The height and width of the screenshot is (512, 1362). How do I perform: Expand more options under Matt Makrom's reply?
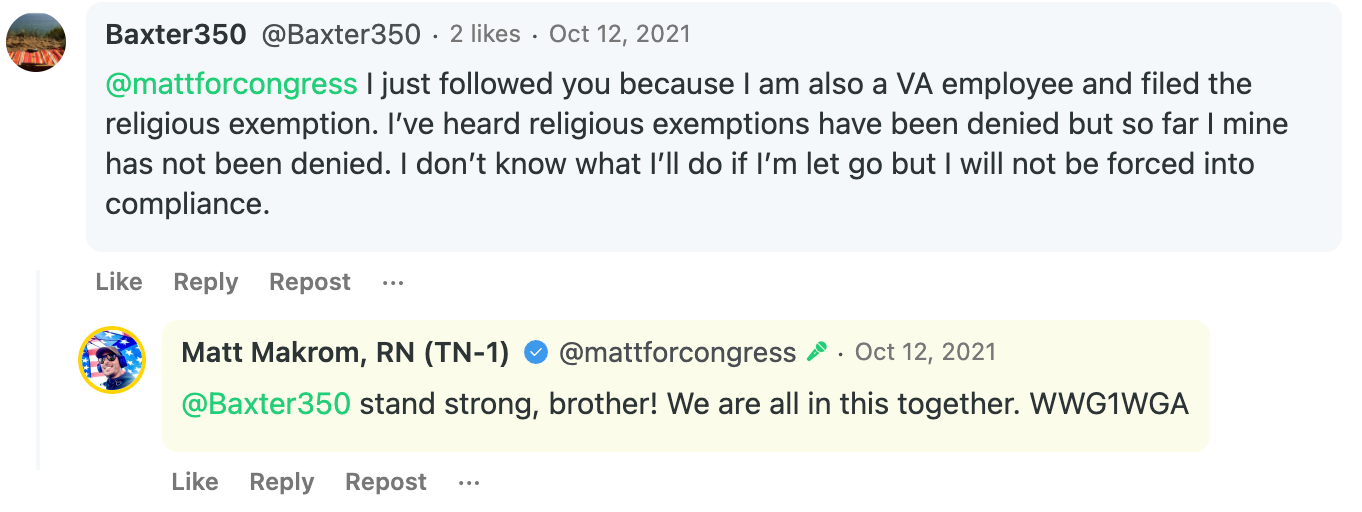pos(469,482)
